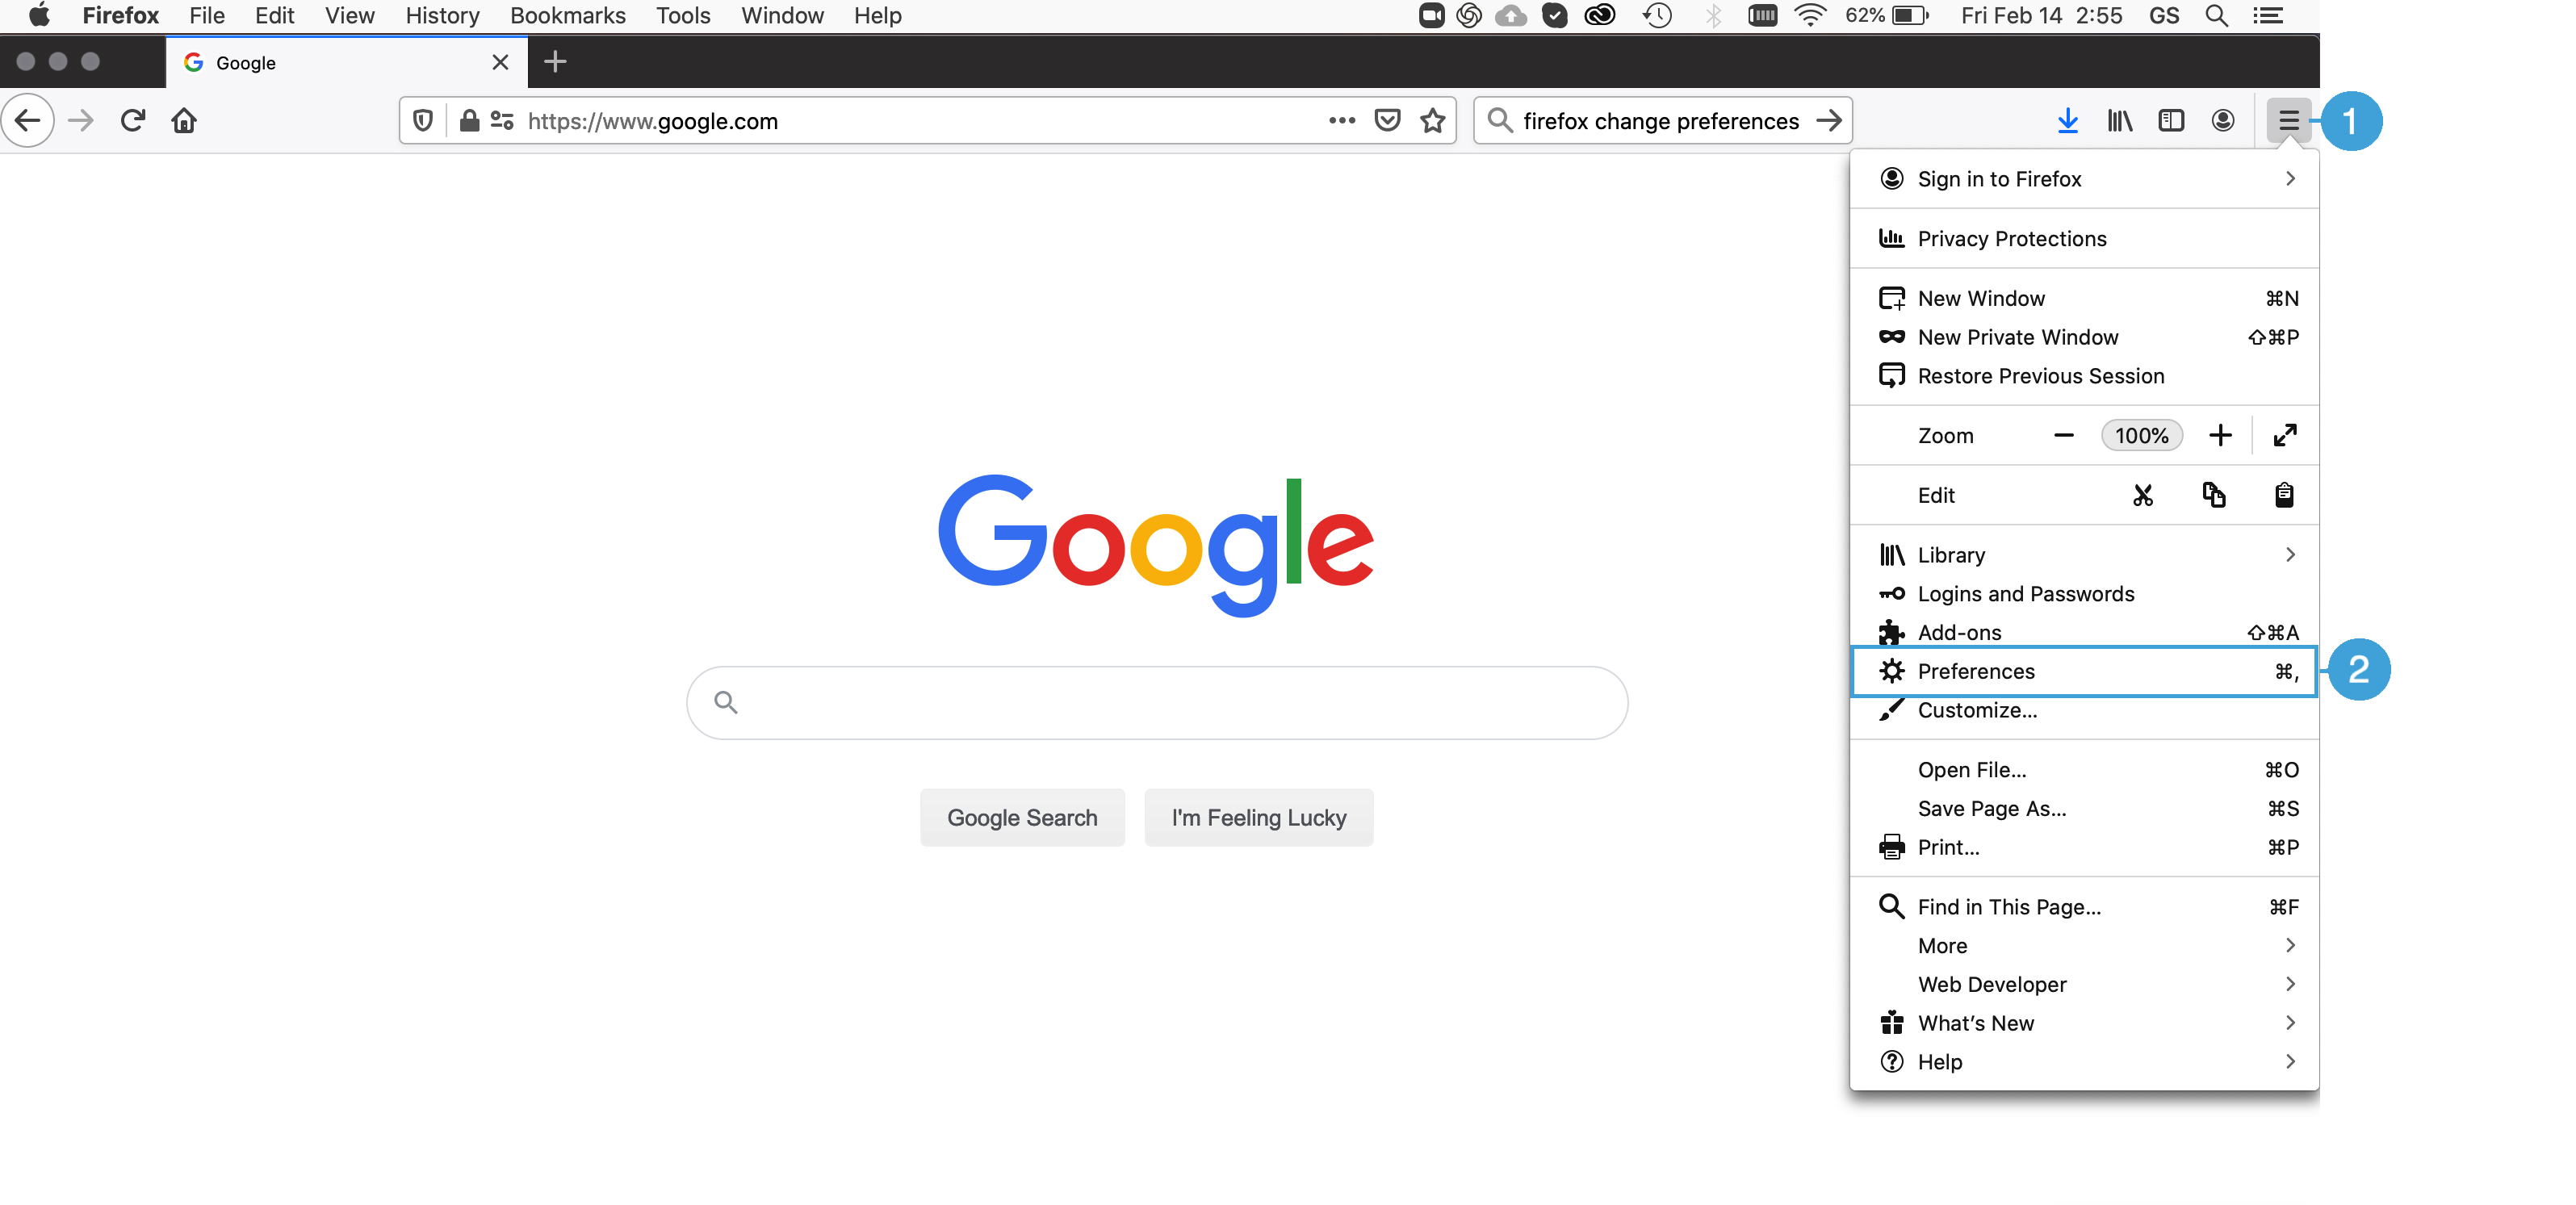The image size is (2576, 1205).
Task: Open the Wi-Fi status menu
Action: click(x=1810, y=15)
